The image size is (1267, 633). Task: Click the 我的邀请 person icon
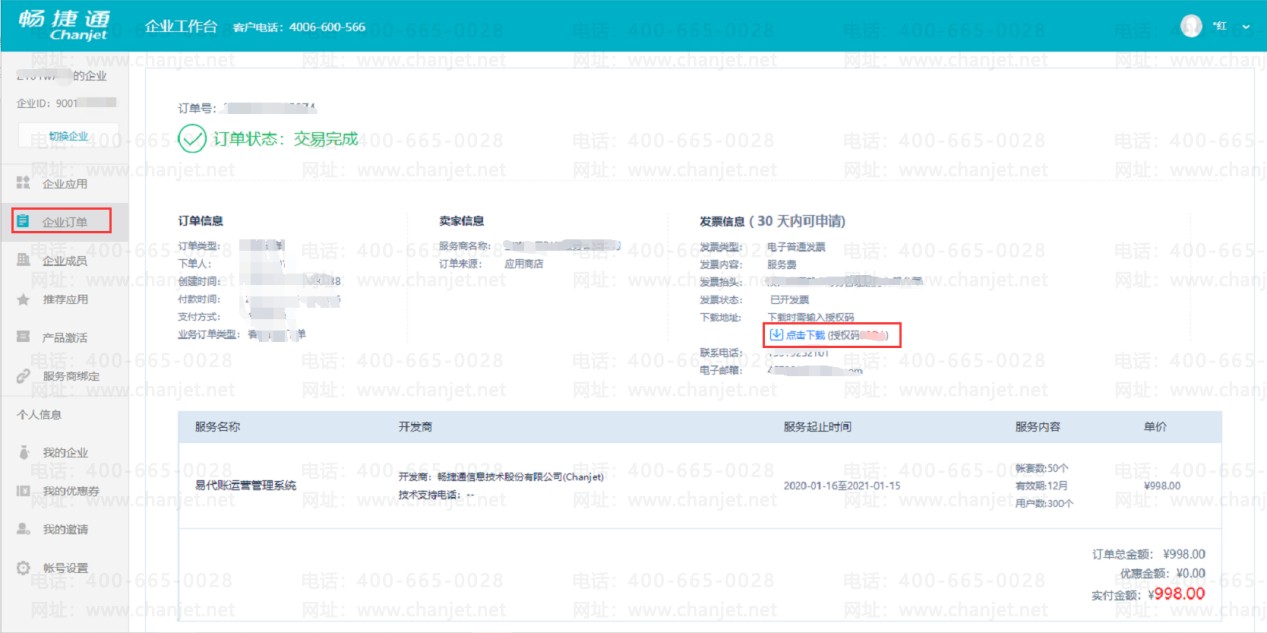24,529
